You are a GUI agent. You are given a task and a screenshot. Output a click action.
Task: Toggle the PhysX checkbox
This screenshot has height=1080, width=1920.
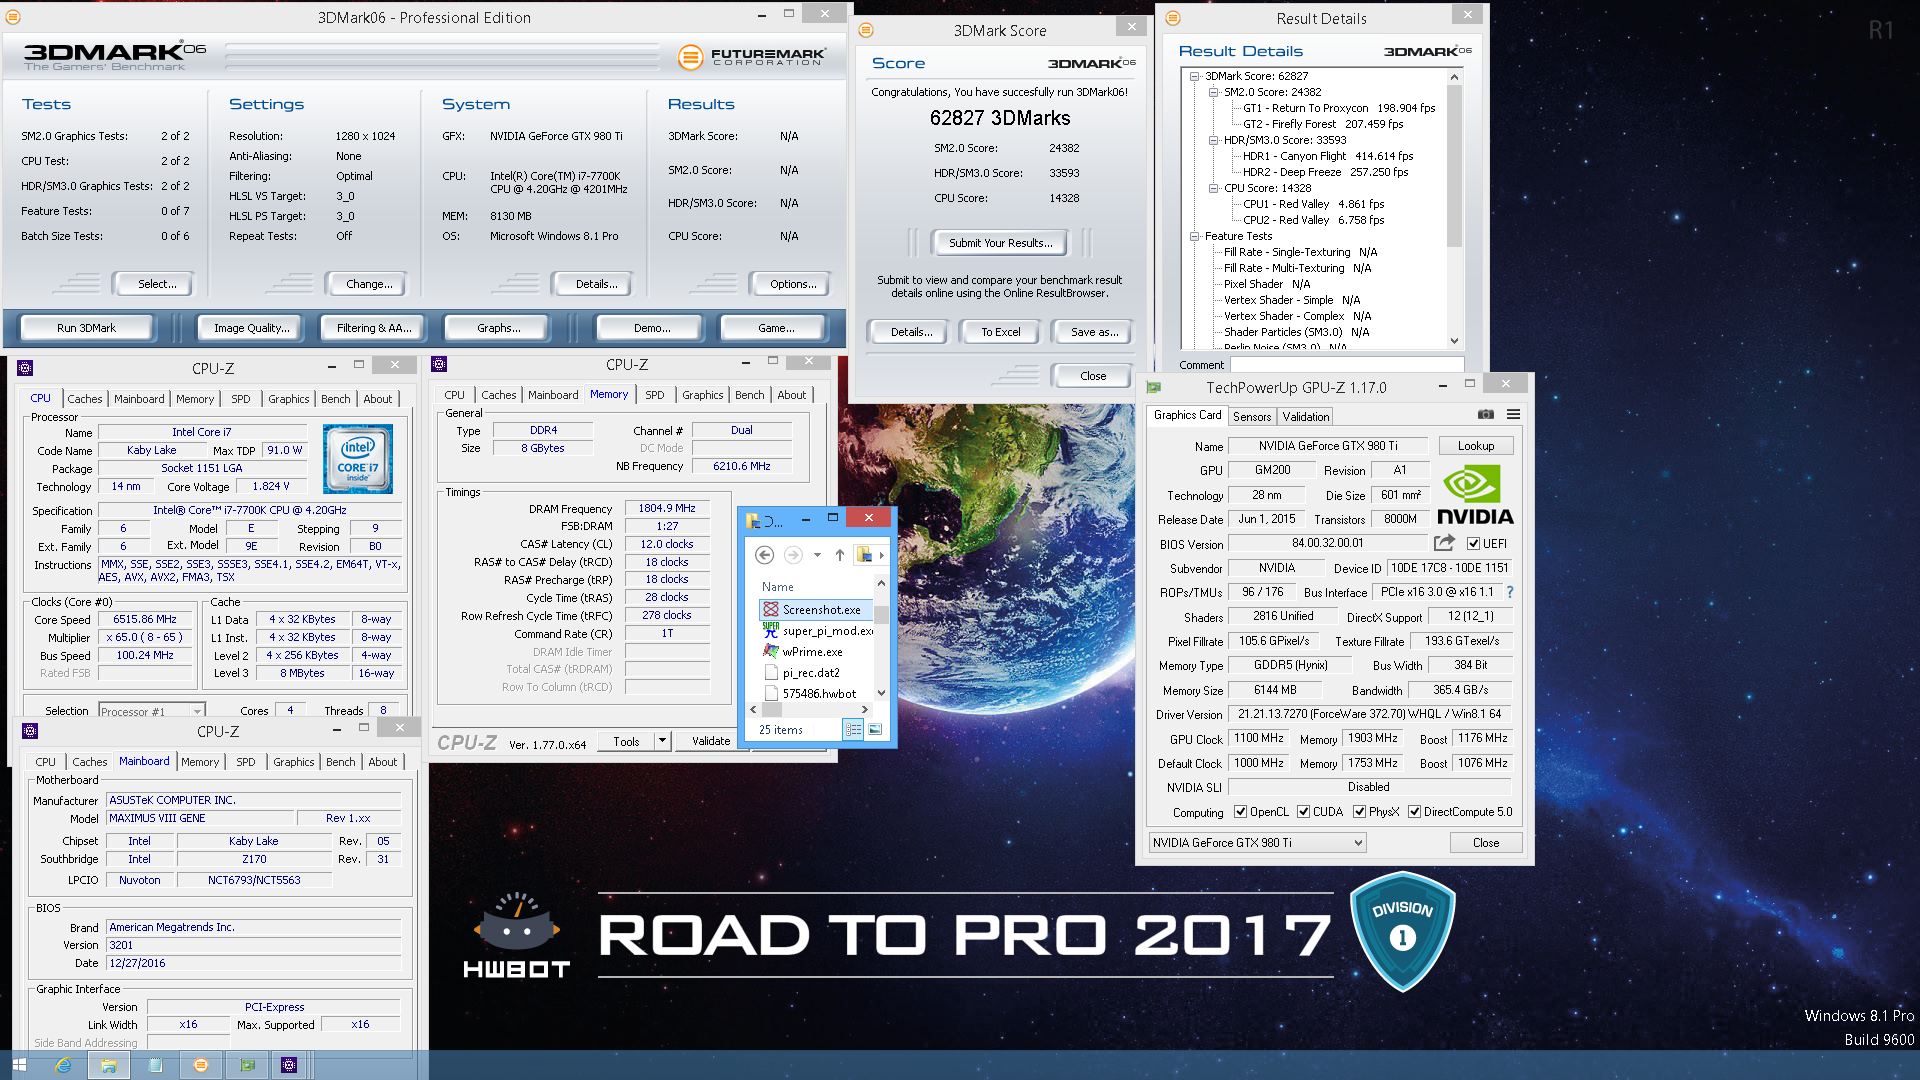pyautogui.click(x=1359, y=812)
